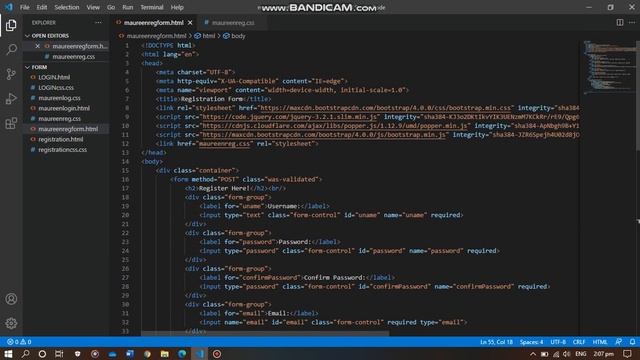
Task: Open the Search view in activity bar
Action: pyautogui.click(x=11, y=49)
